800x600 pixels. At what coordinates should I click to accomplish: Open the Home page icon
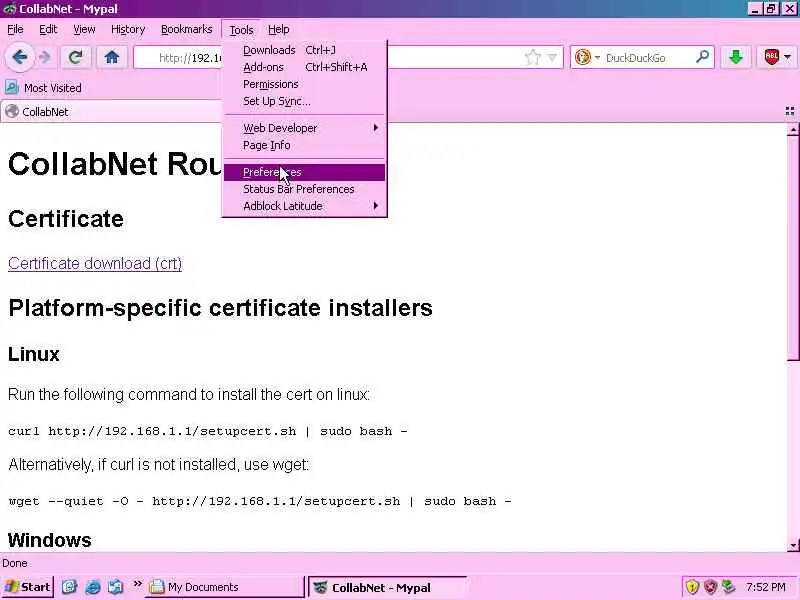(112, 57)
